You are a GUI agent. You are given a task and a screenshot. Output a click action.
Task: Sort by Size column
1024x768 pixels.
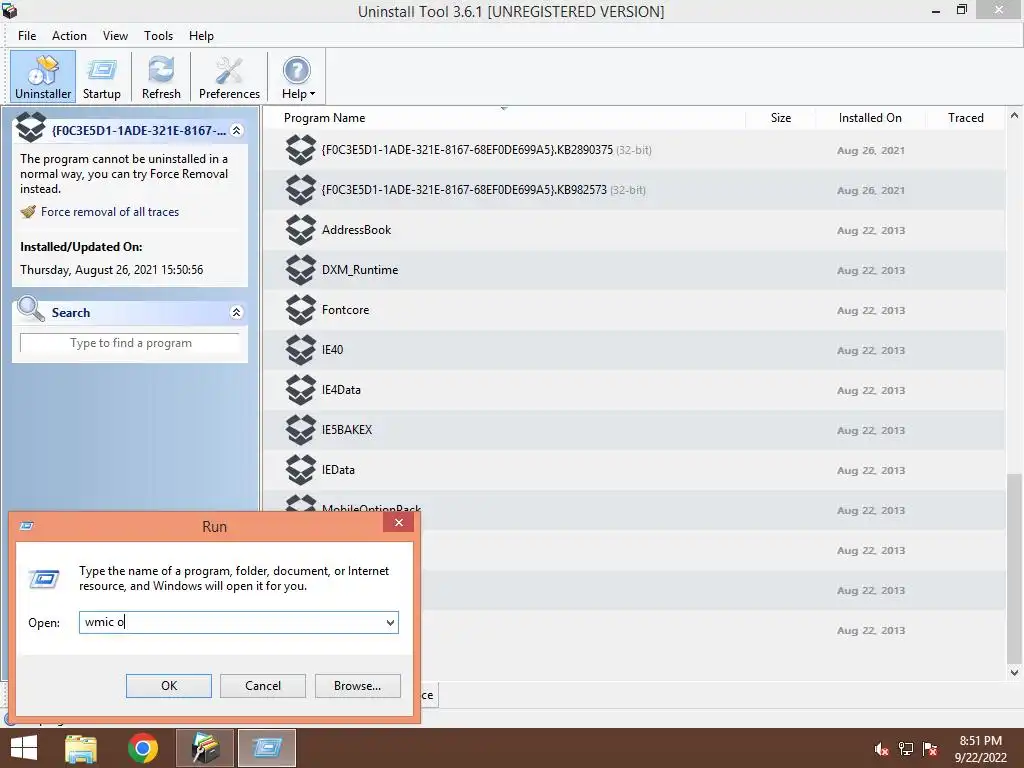coord(780,118)
